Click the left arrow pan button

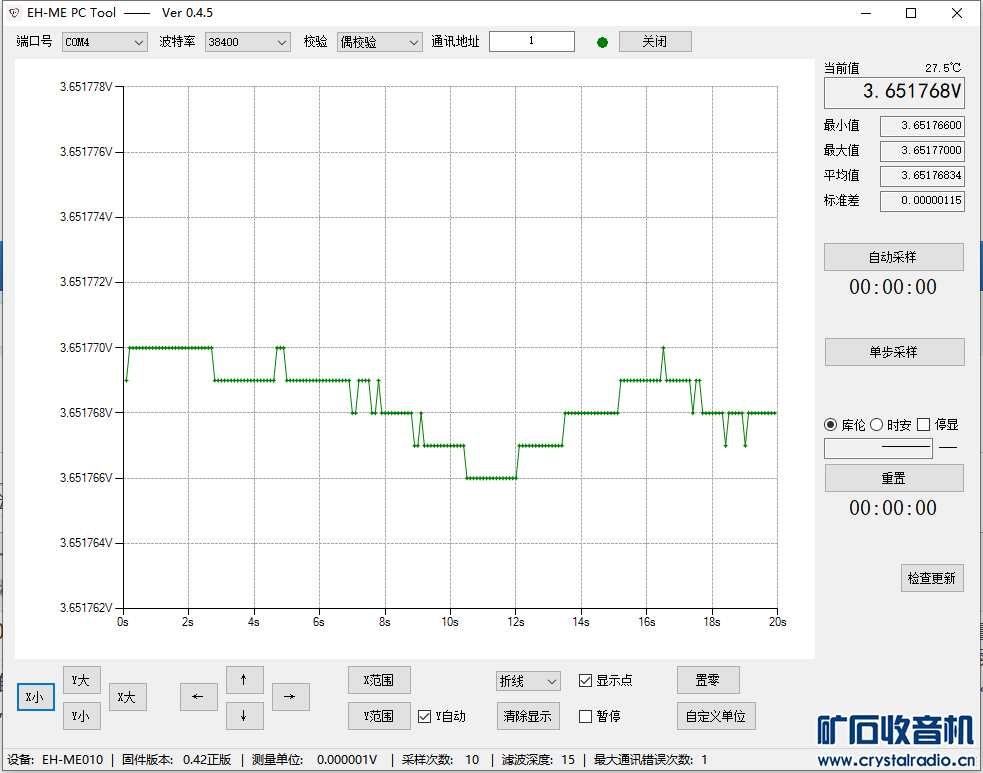tap(198, 697)
